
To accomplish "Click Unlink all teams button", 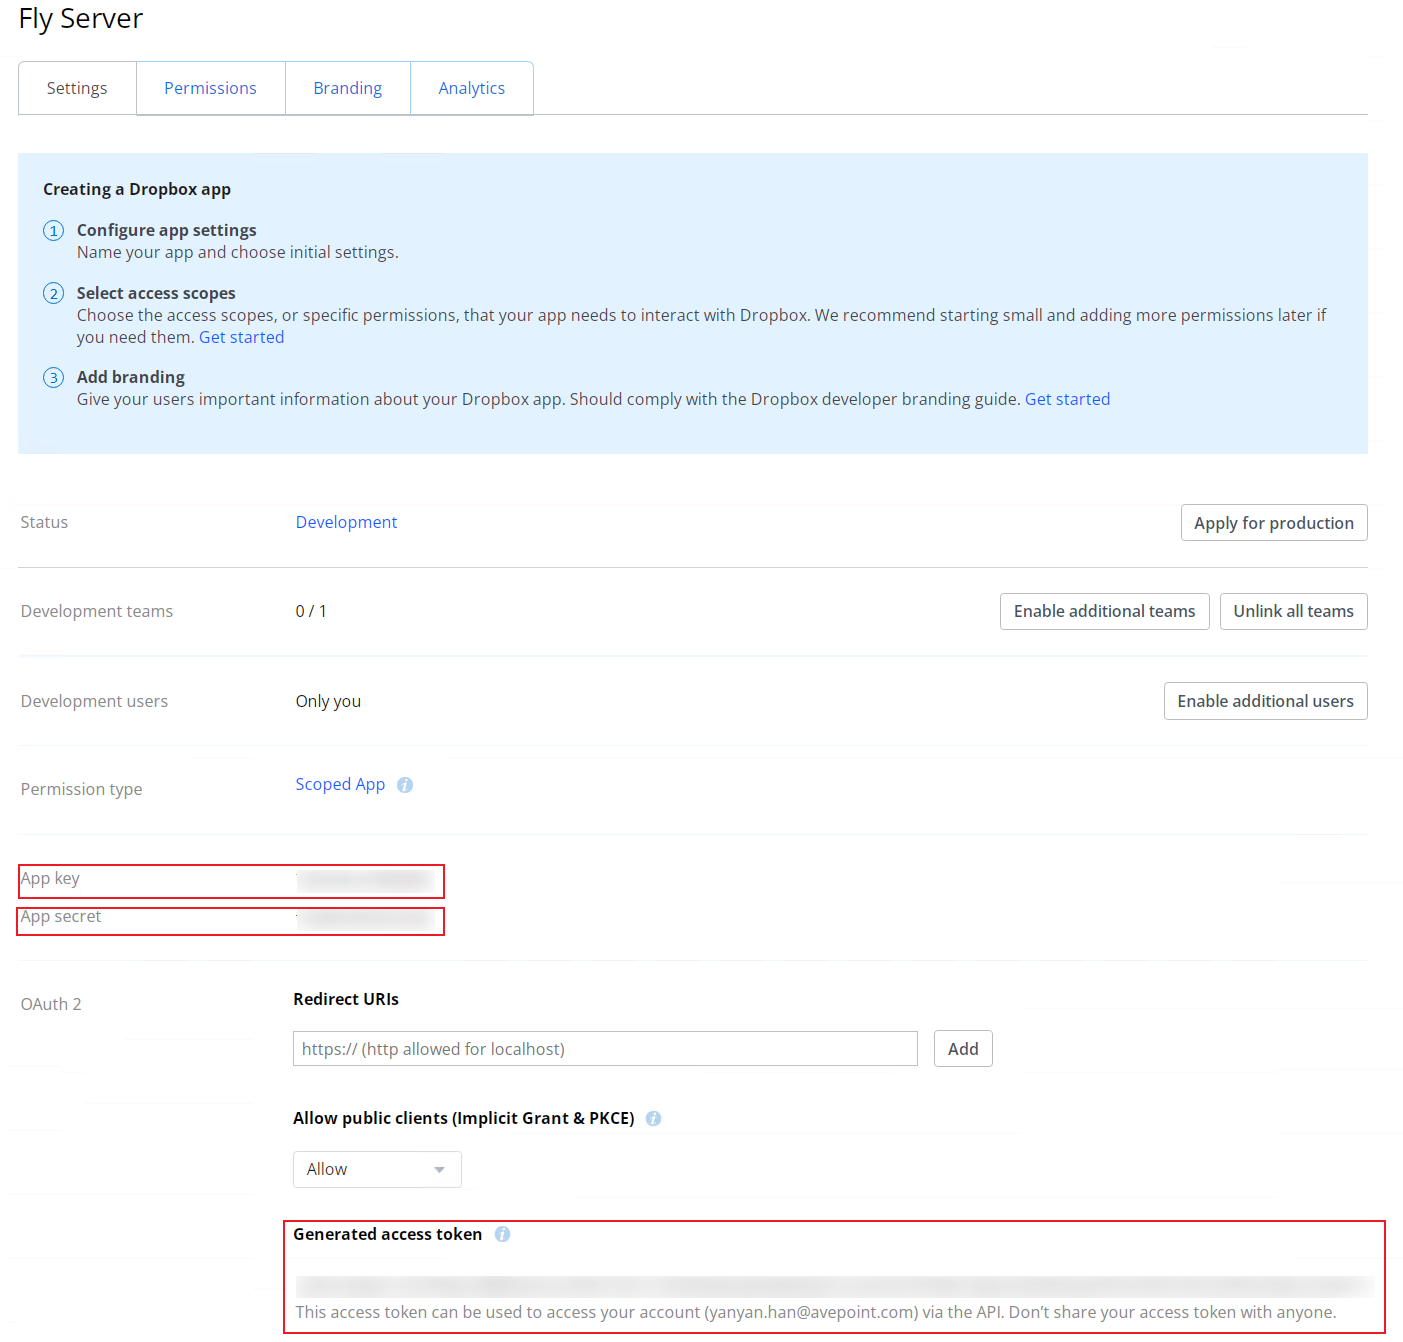I will click(x=1293, y=611).
